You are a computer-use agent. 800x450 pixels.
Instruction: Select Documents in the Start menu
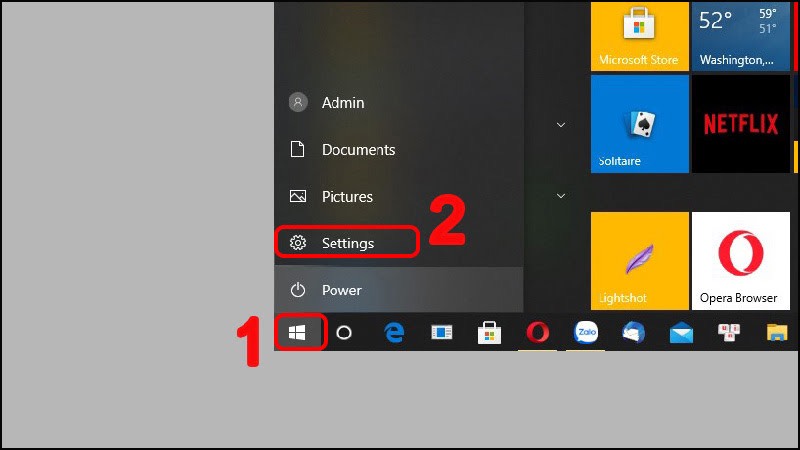tap(357, 150)
